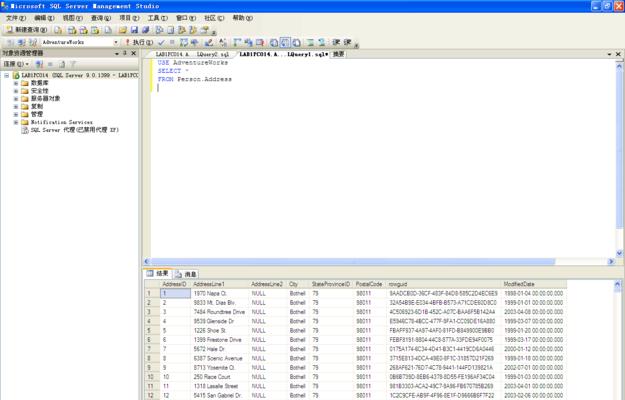
Task: Toggle auto-hide pin of Object Explorer
Action: [125, 53]
